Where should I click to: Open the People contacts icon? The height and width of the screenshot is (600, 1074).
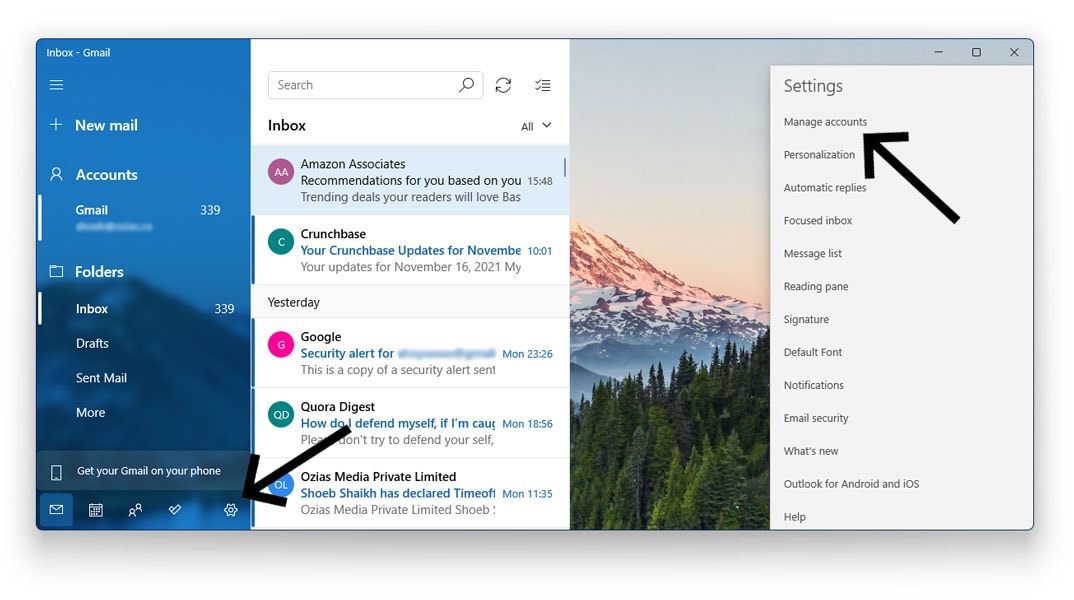pos(135,510)
